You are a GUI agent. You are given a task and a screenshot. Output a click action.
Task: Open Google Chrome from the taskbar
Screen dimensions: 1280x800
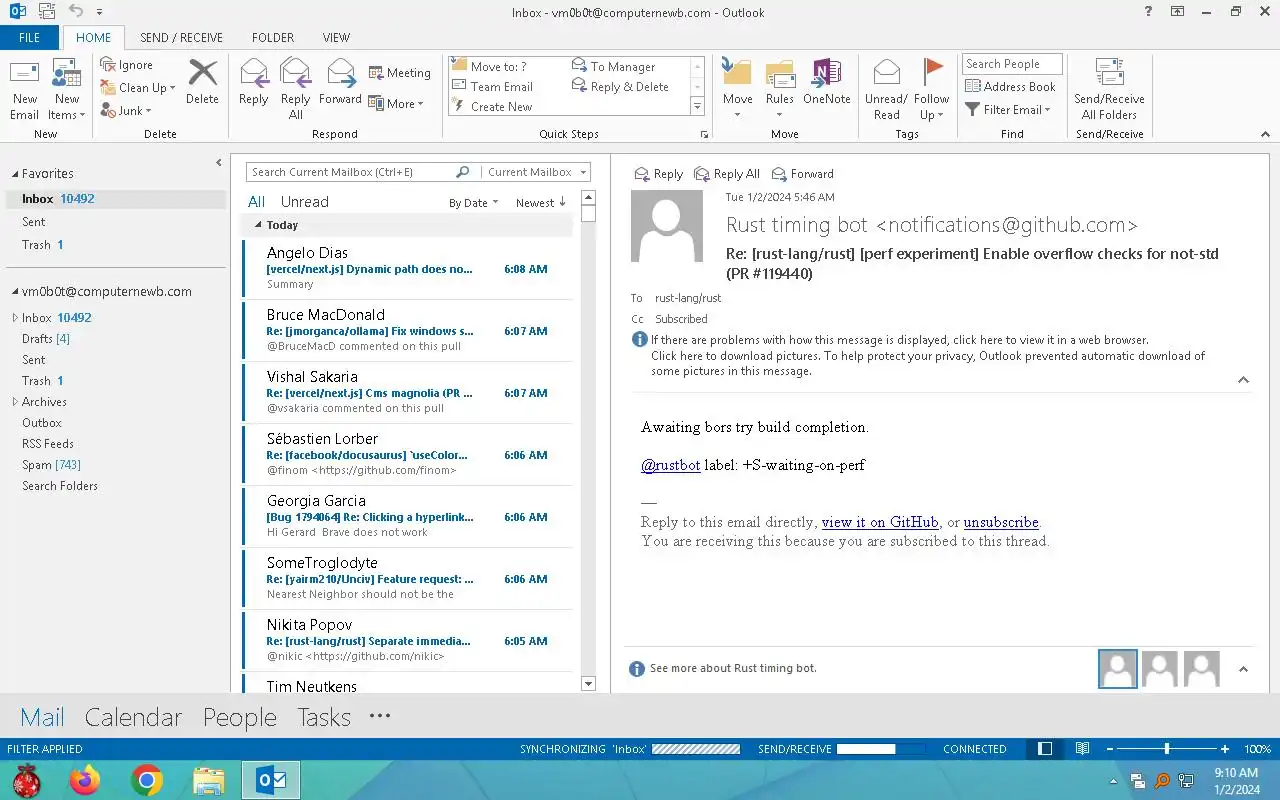pos(147,780)
